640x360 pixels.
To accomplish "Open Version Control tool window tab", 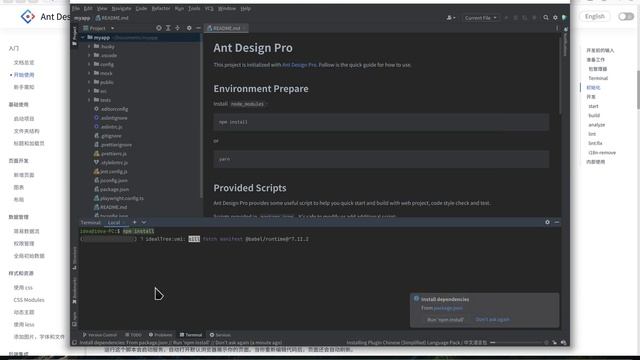I will point(100,335).
